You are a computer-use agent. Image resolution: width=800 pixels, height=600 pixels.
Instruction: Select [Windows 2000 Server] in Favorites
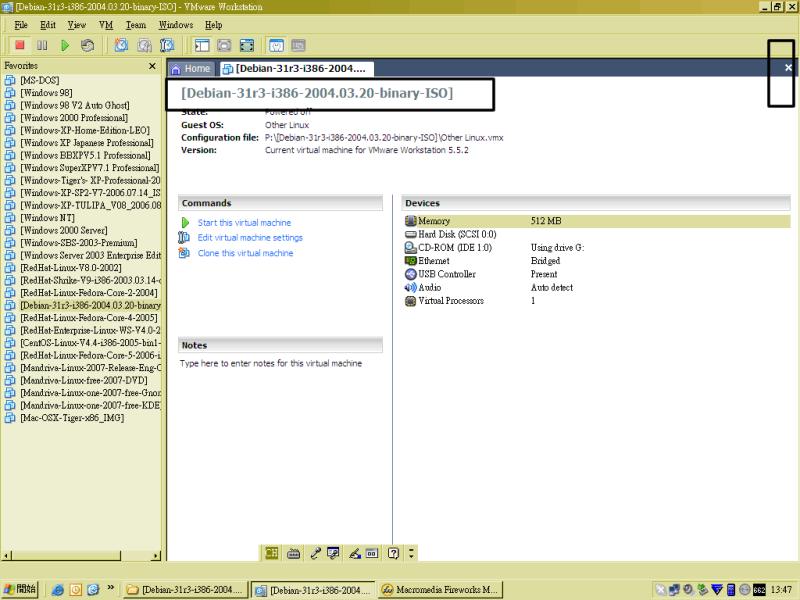pos(64,230)
